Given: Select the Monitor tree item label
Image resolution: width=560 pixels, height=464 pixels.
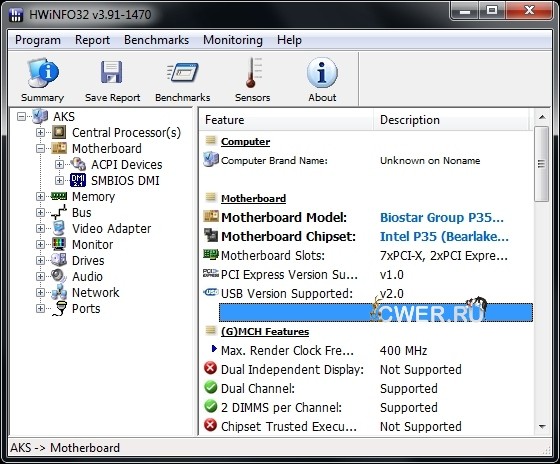Looking at the screenshot, I should point(92,245).
